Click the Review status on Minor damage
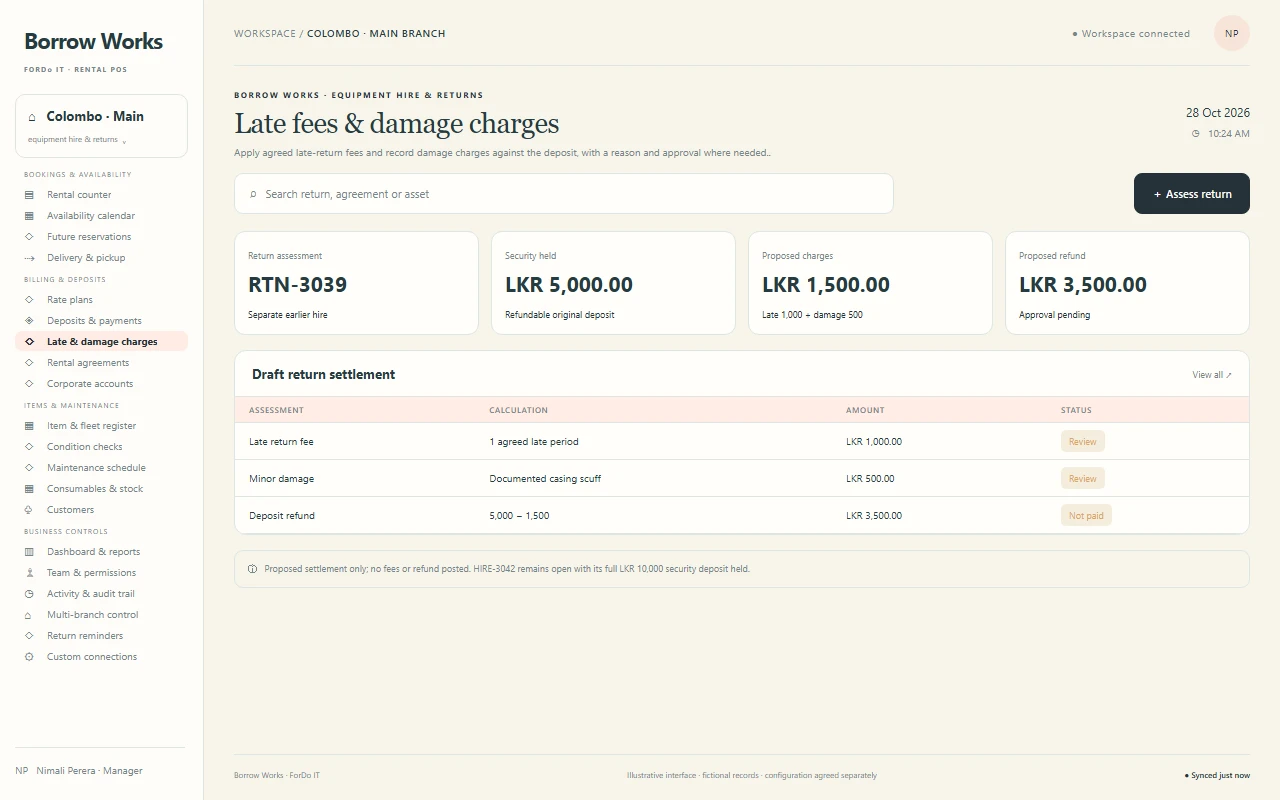Screen dimensions: 1280x800 (x=1083, y=479)
